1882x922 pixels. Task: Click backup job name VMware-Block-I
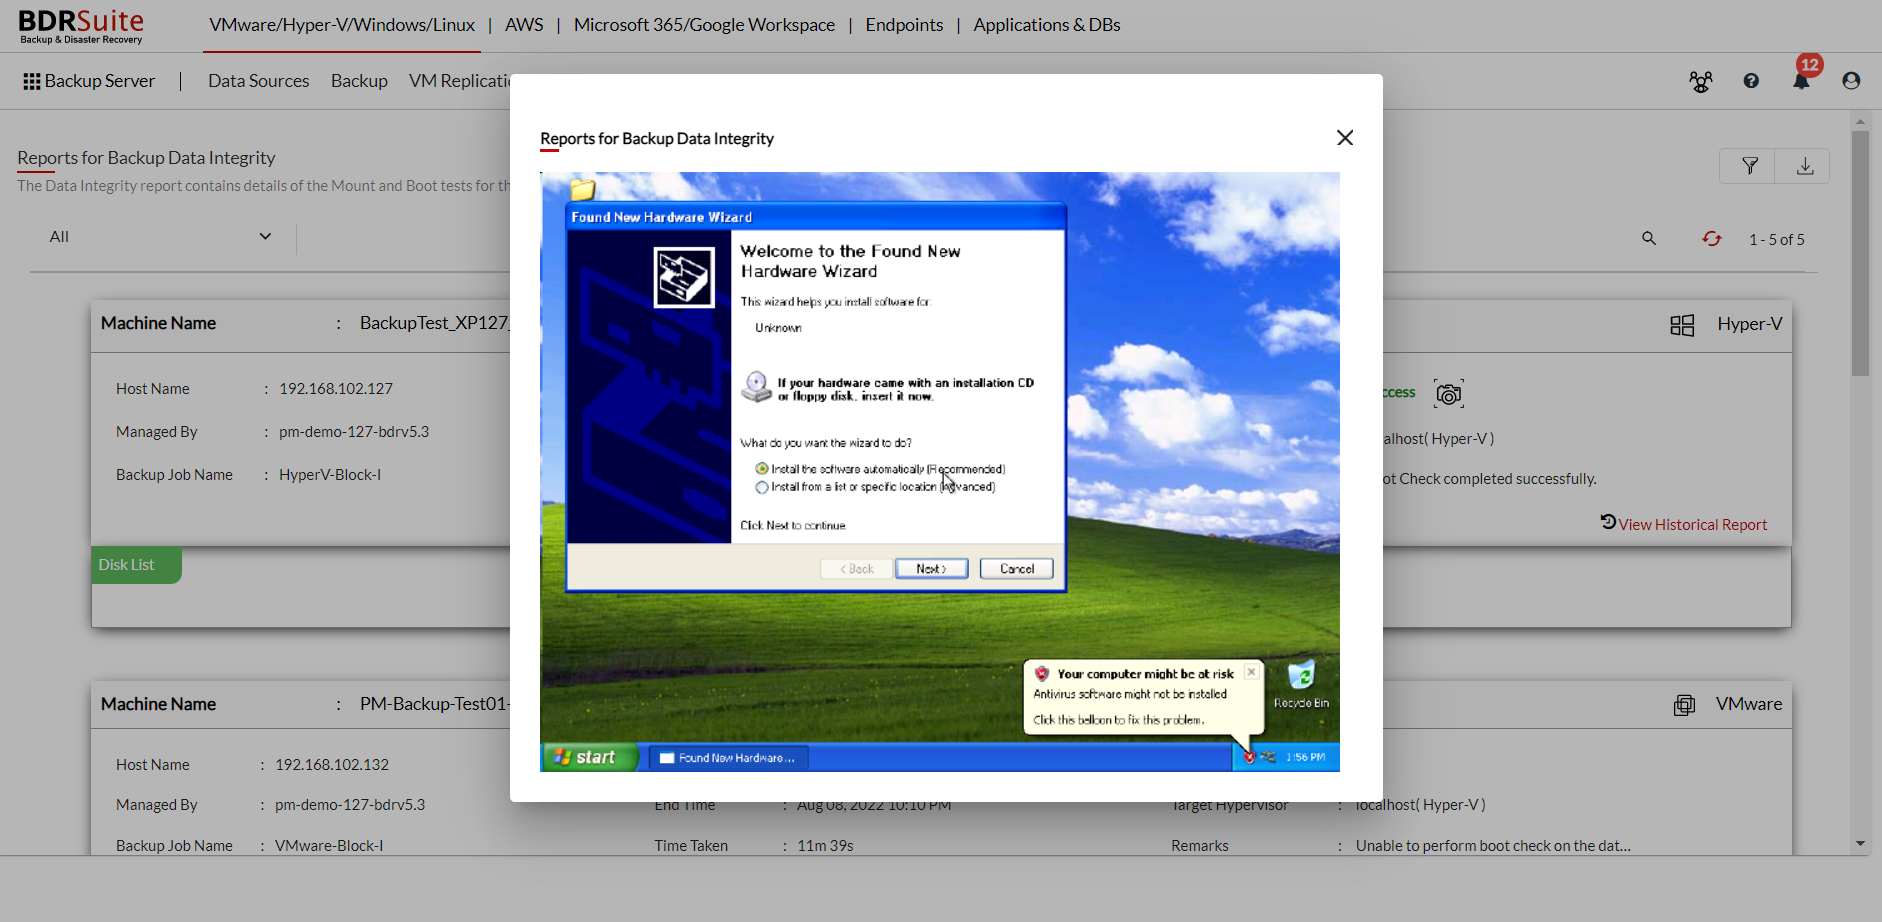coord(329,846)
